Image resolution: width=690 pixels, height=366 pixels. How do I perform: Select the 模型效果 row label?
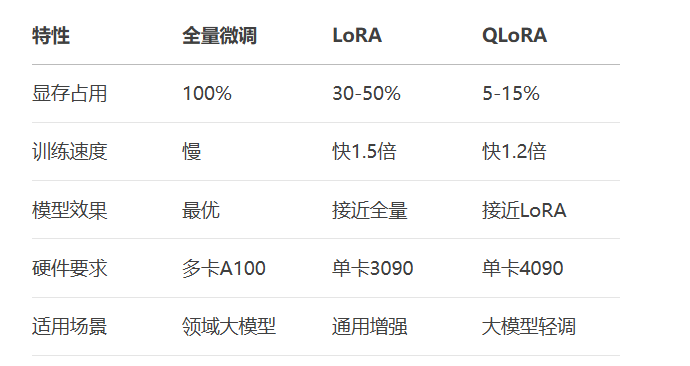click(70, 210)
